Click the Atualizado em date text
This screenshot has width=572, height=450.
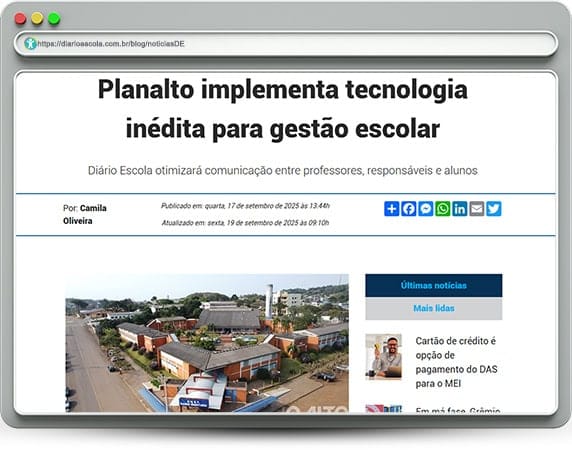pyautogui.click(x=246, y=222)
